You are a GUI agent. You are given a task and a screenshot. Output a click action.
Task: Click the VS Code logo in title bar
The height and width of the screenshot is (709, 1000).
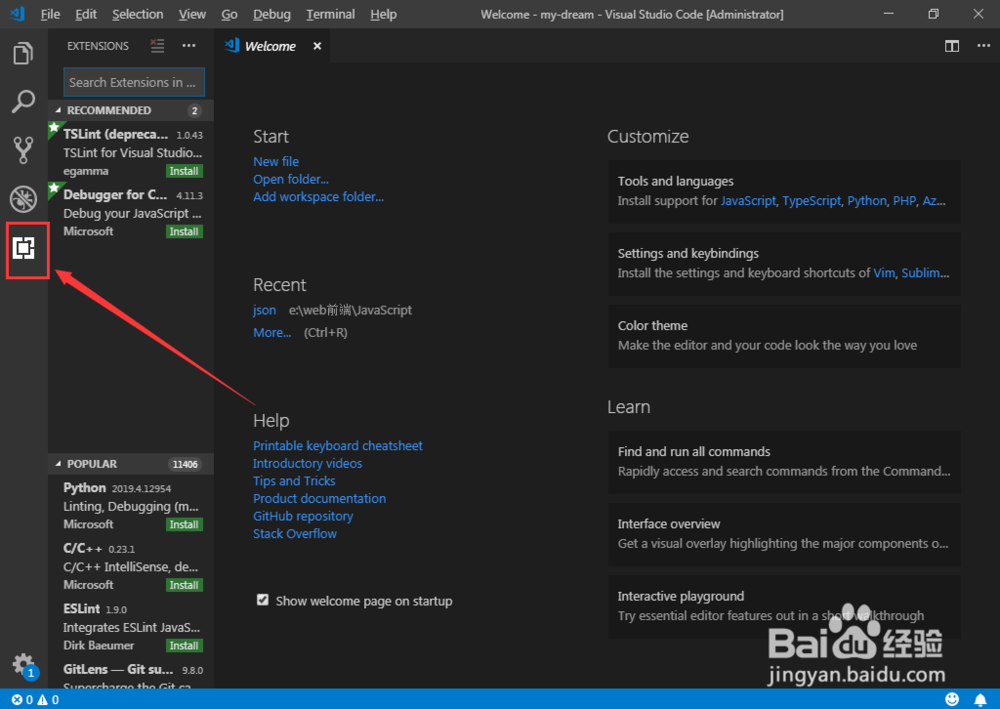(18, 13)
